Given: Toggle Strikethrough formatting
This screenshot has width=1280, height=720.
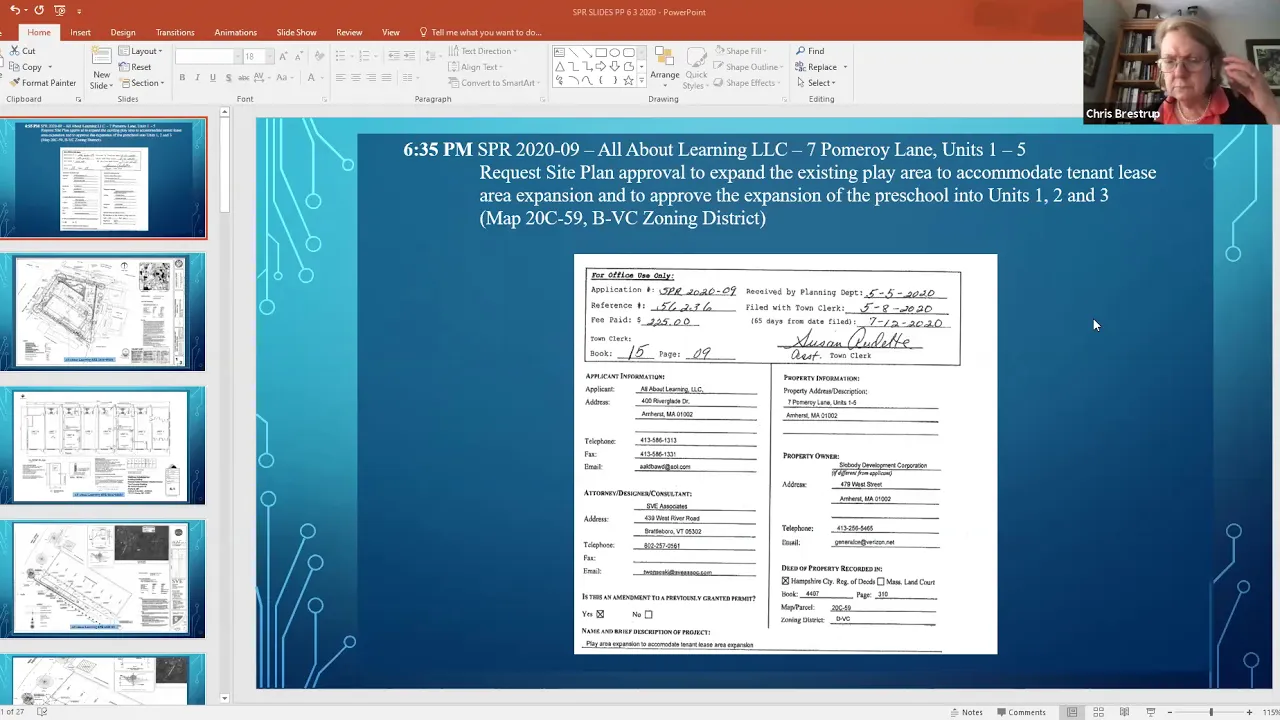Looking at the screenshot, I should pyautogui.click(x=244, y=78).
